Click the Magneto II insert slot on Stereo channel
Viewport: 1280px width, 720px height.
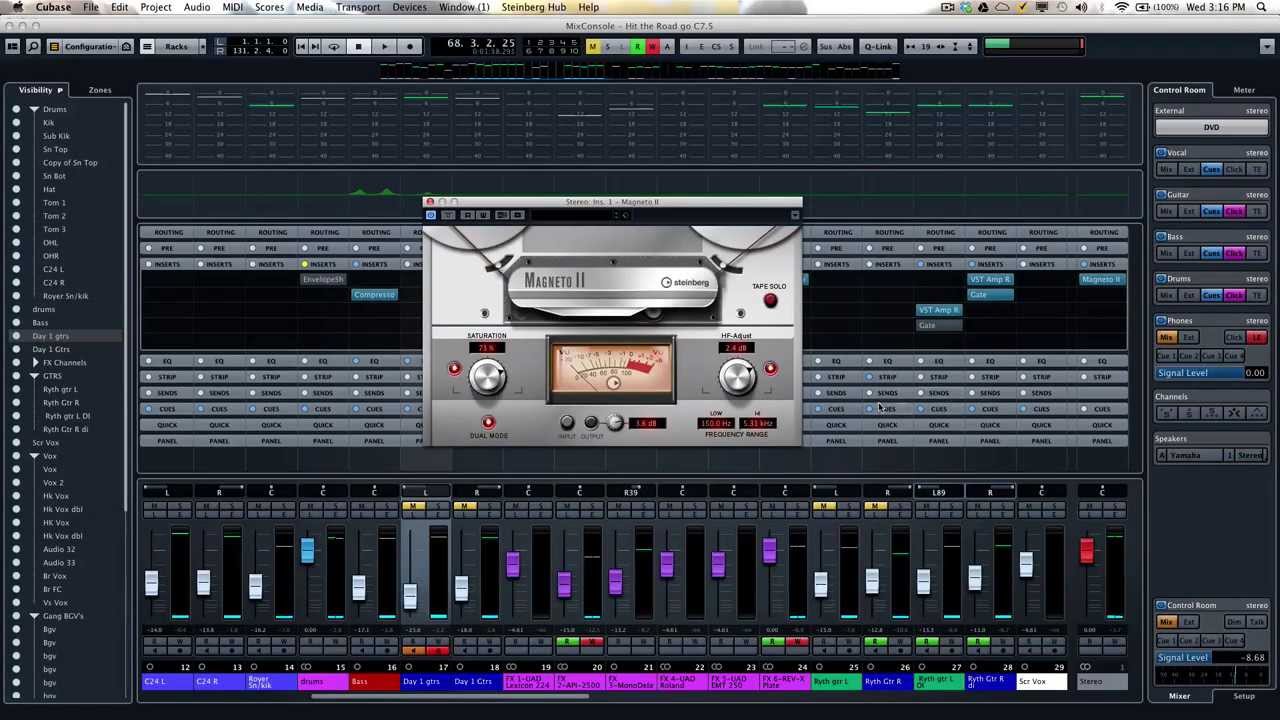coord(1101,280)
